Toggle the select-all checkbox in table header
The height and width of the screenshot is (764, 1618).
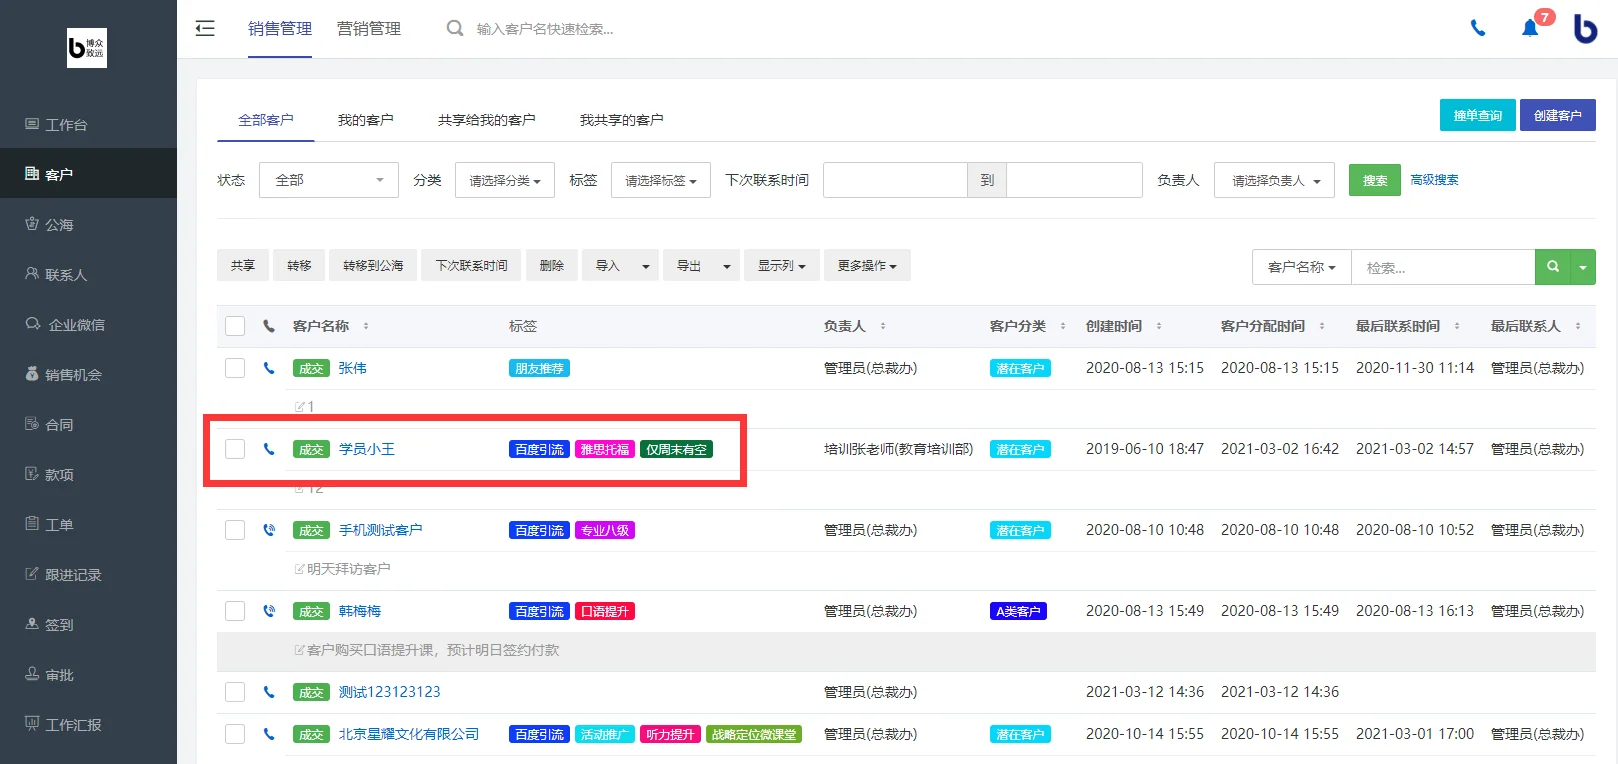point(235,326)
